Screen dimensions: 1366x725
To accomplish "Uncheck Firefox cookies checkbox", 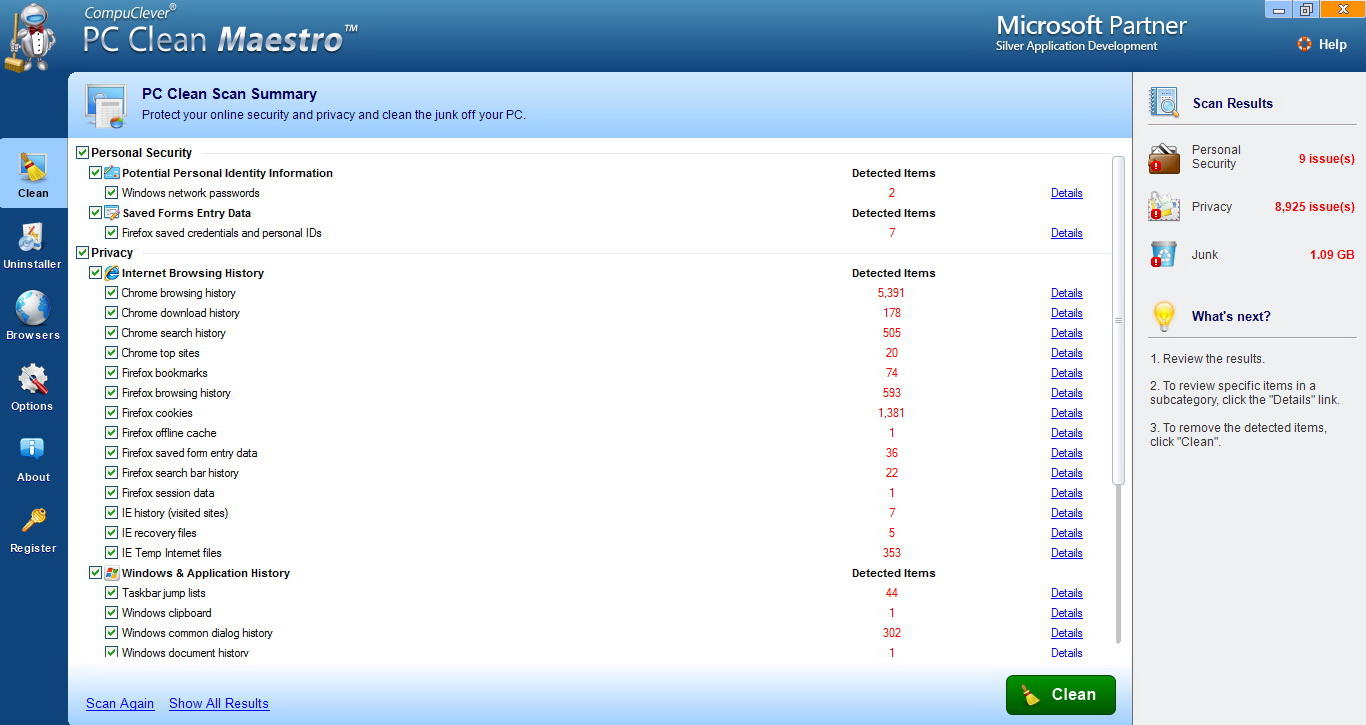I will (x=112, y=413).
